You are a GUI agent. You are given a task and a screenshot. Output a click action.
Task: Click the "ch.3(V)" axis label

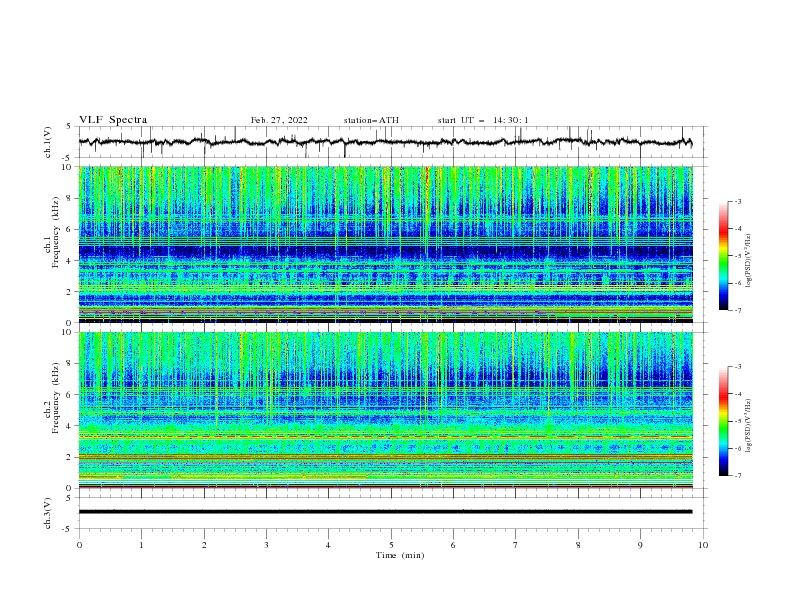48,513
